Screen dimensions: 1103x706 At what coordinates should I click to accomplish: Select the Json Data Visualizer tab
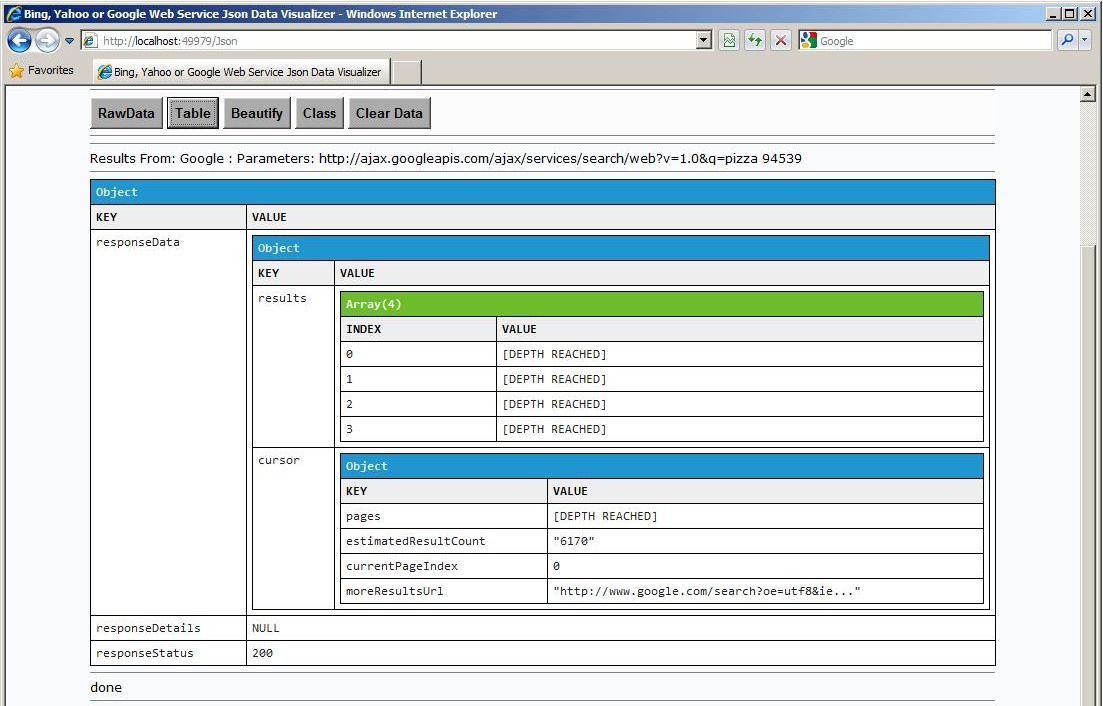(x=240, y=72)
